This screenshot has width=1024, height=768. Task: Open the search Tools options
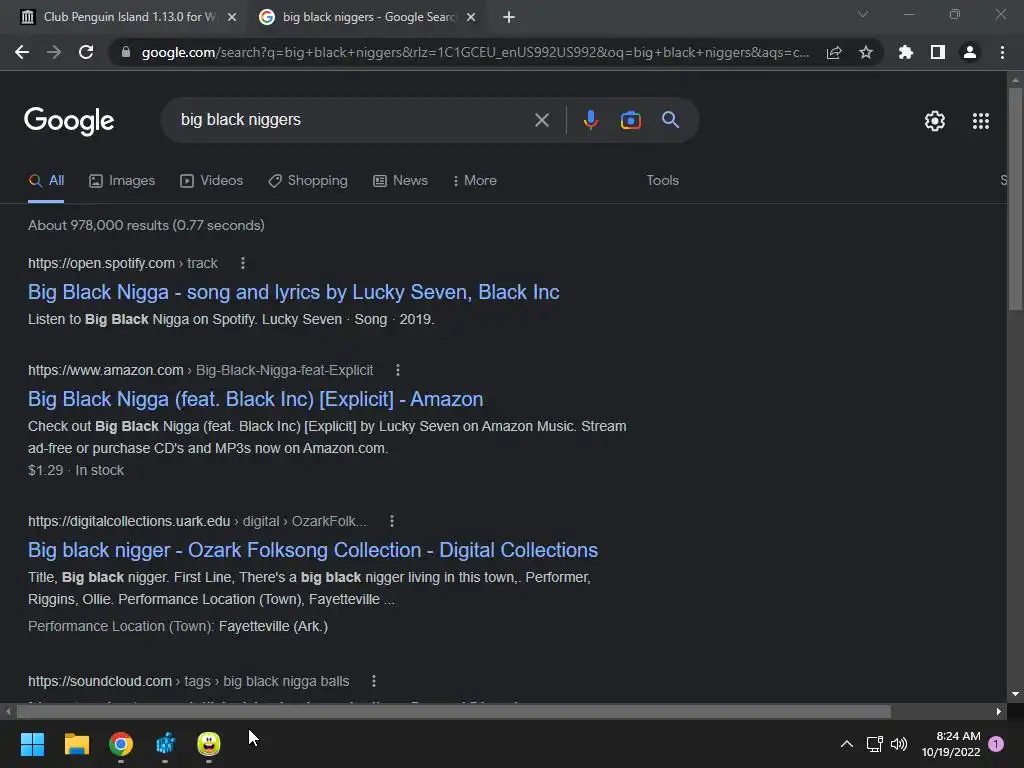coord(662,180)
